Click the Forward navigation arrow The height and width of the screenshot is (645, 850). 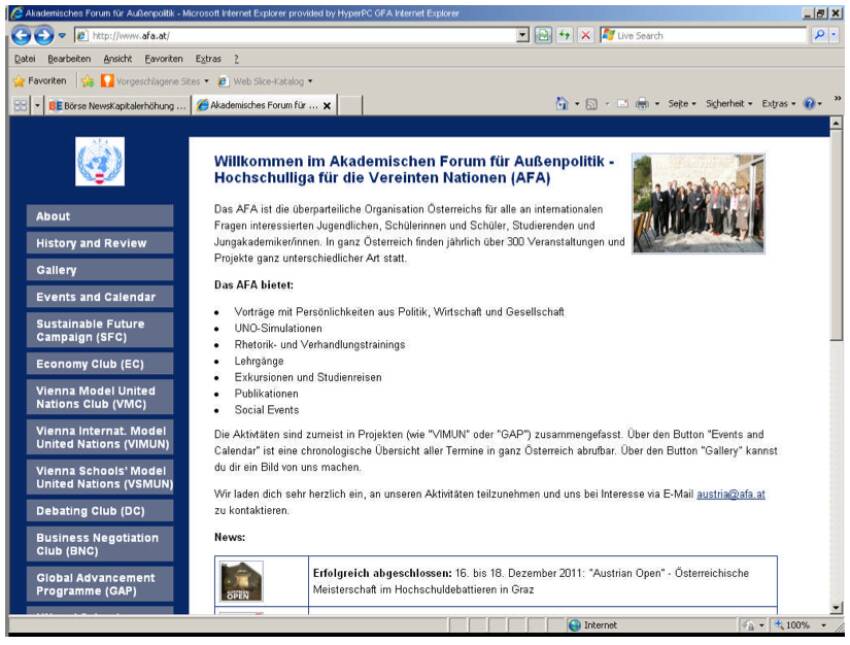[x=44, y=35]
